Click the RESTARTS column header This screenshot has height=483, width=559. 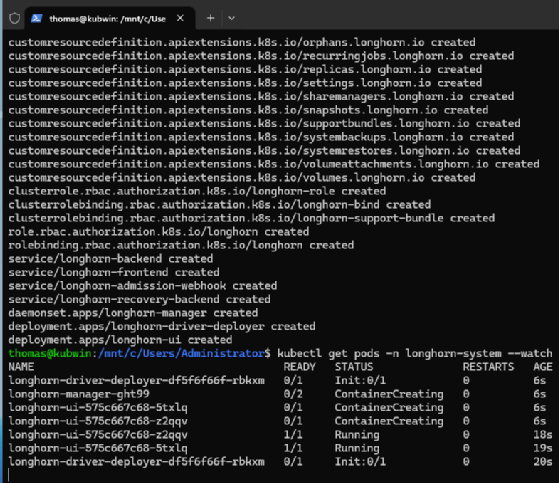[x=488, y=367]
